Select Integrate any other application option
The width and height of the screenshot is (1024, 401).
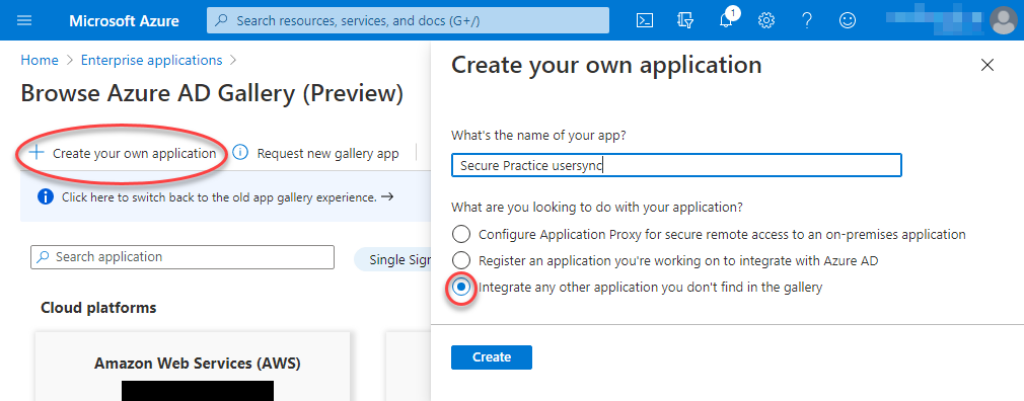(x=460, y=287)
